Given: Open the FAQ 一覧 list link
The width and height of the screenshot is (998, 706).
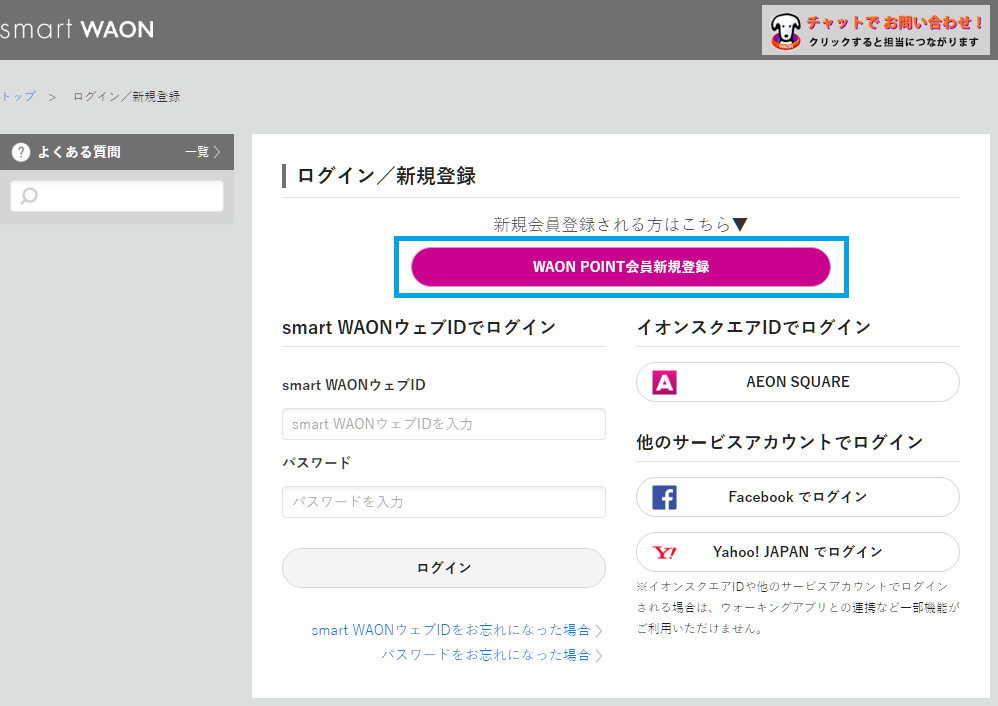Looking at the screenshot, I should 203,152.
